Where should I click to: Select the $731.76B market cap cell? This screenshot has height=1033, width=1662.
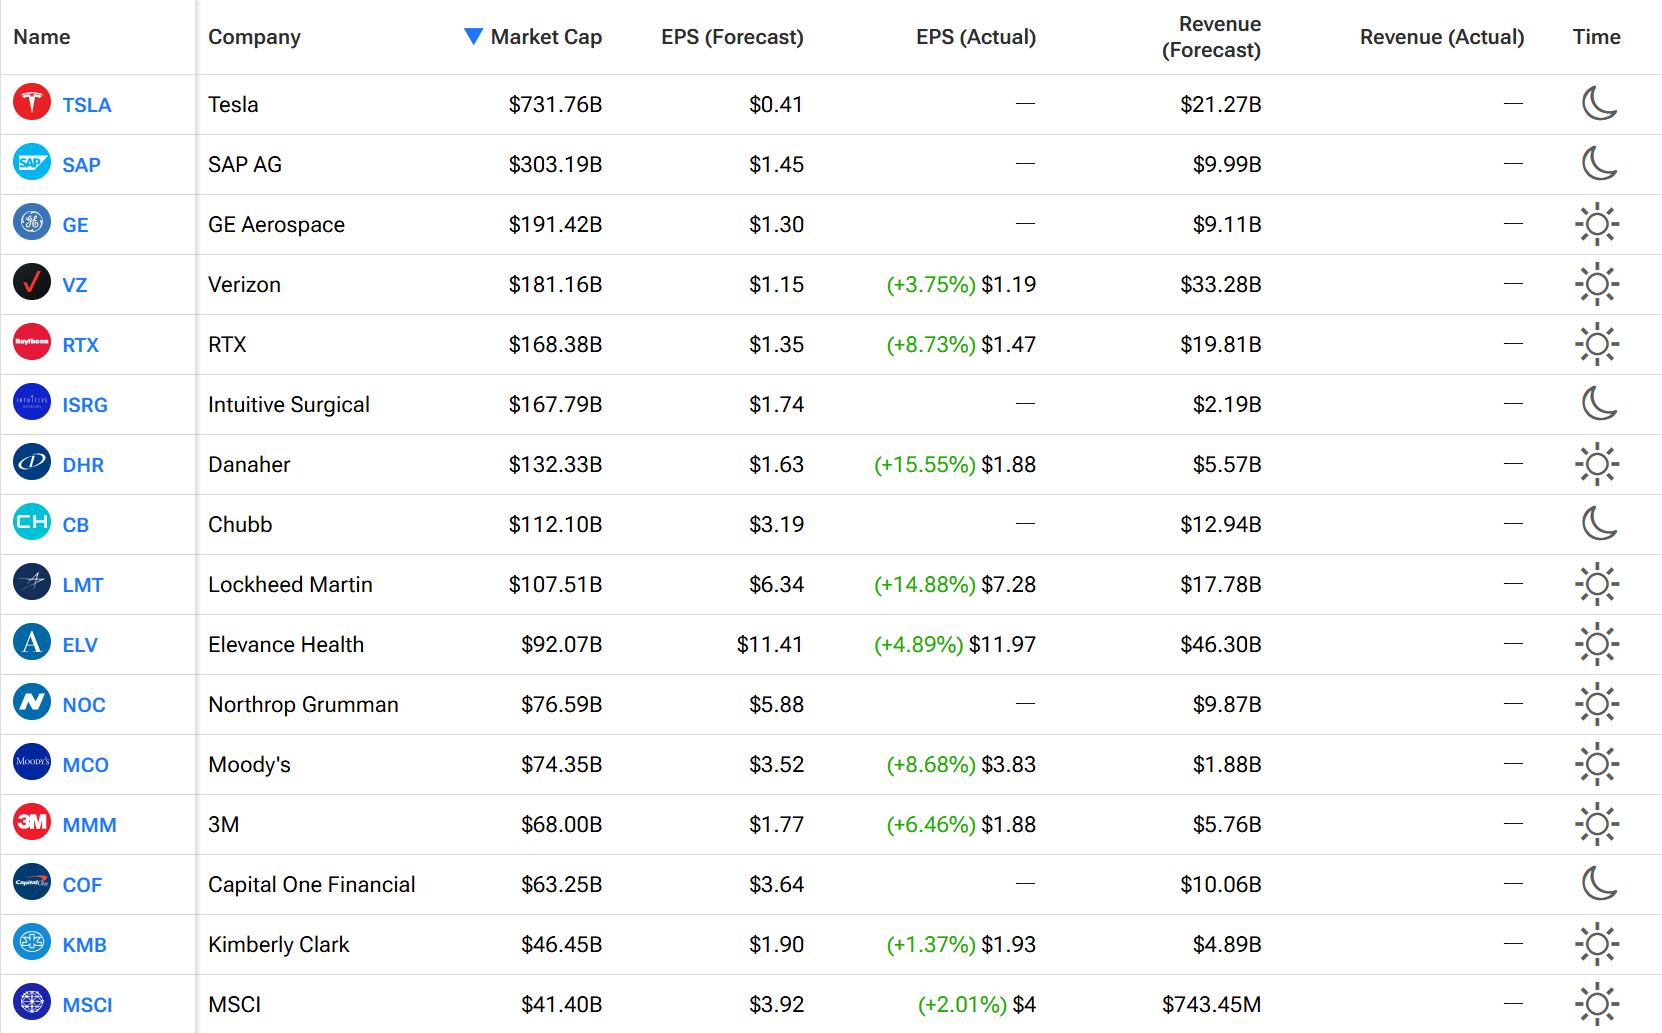555,104
